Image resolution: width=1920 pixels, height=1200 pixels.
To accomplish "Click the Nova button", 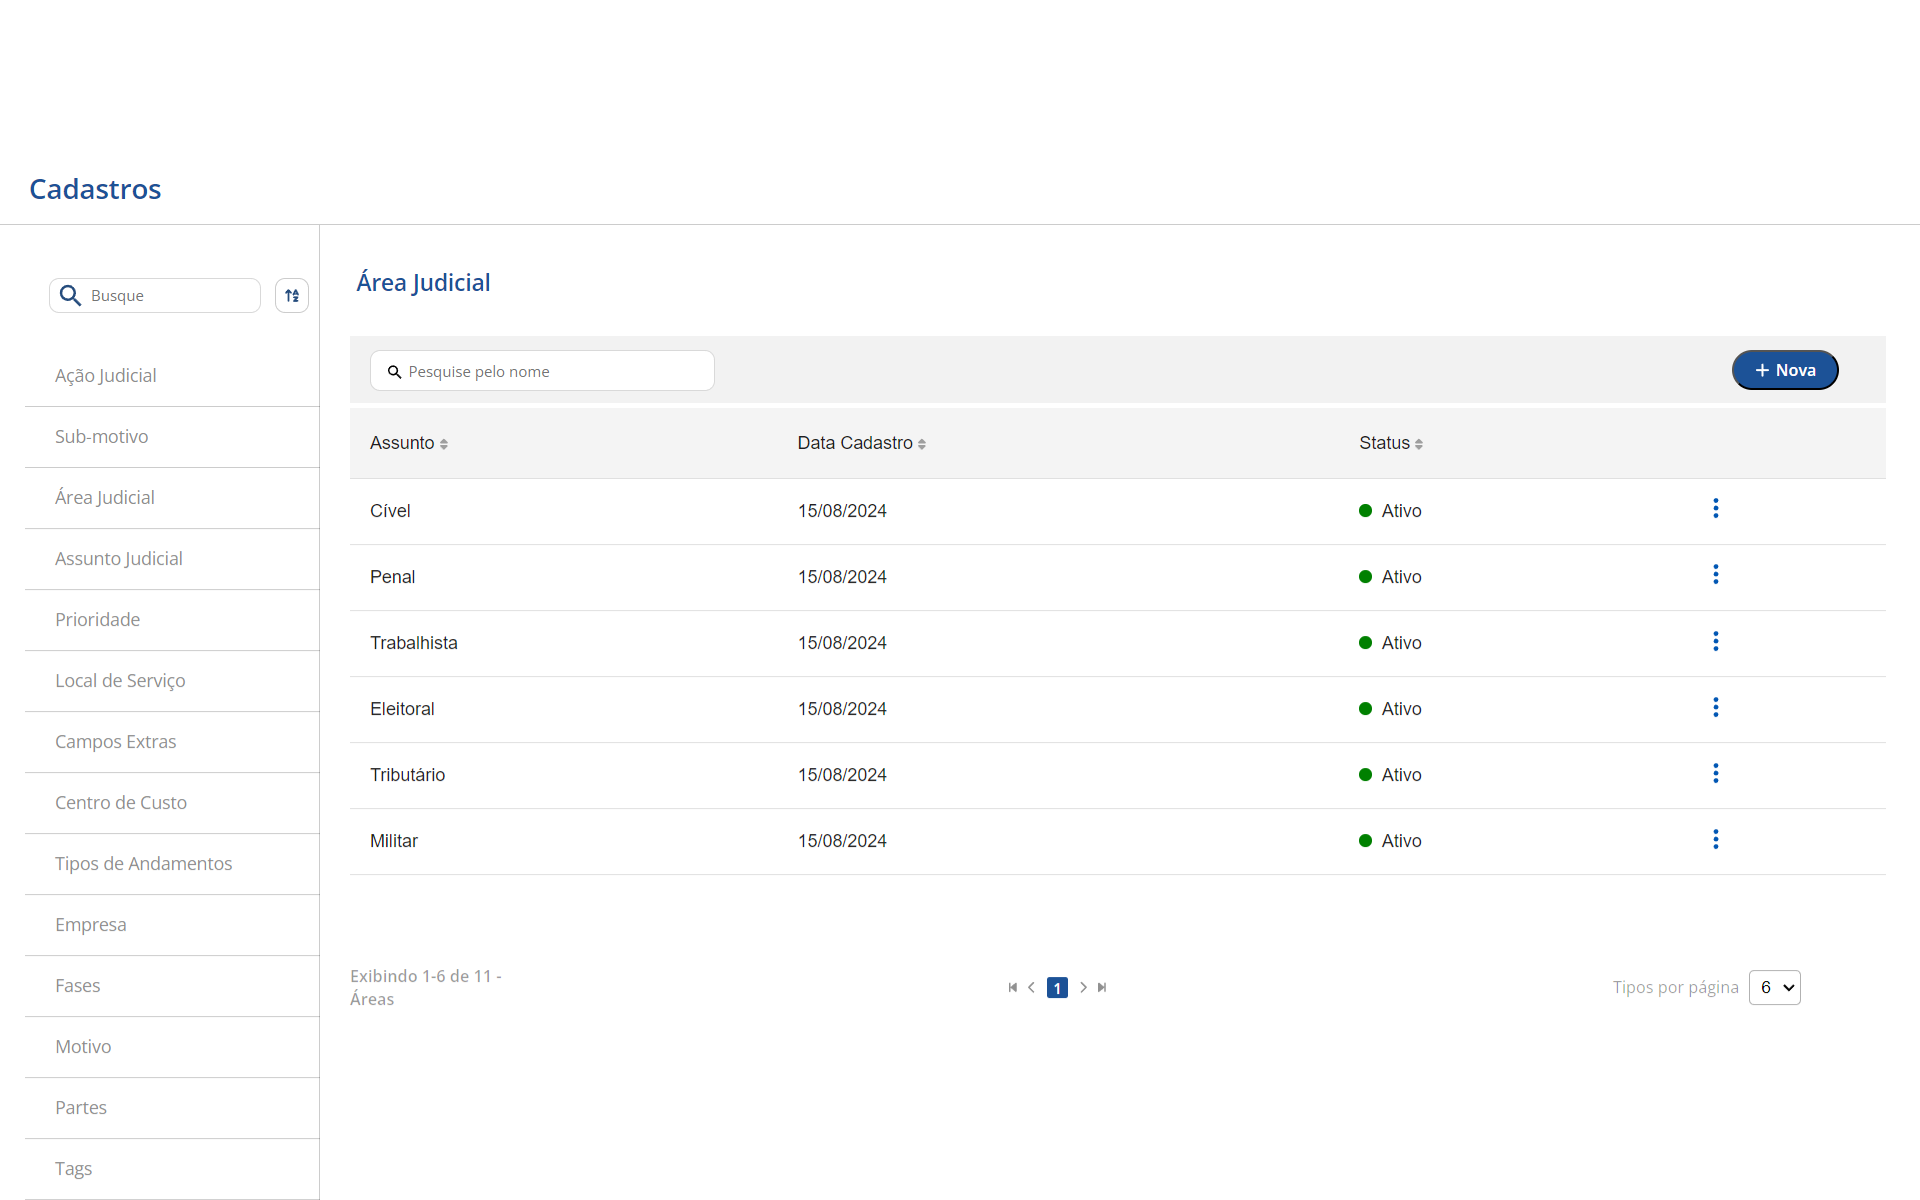I will (1784, 370).
